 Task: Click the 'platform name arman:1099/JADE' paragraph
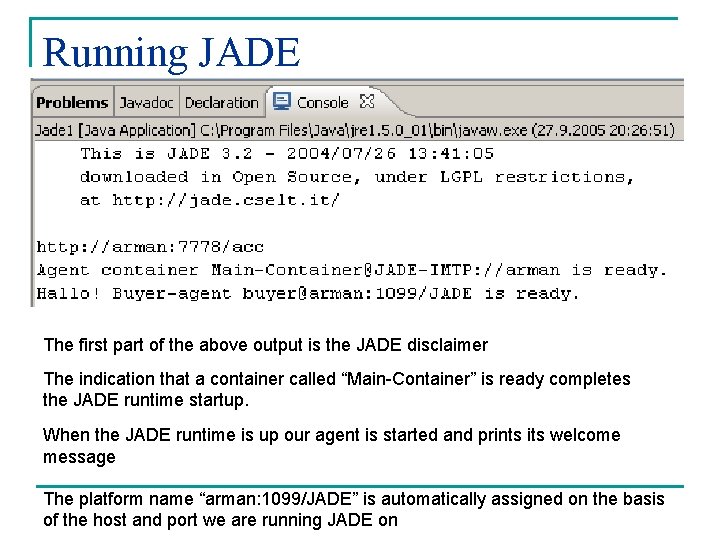coord(354,510)
